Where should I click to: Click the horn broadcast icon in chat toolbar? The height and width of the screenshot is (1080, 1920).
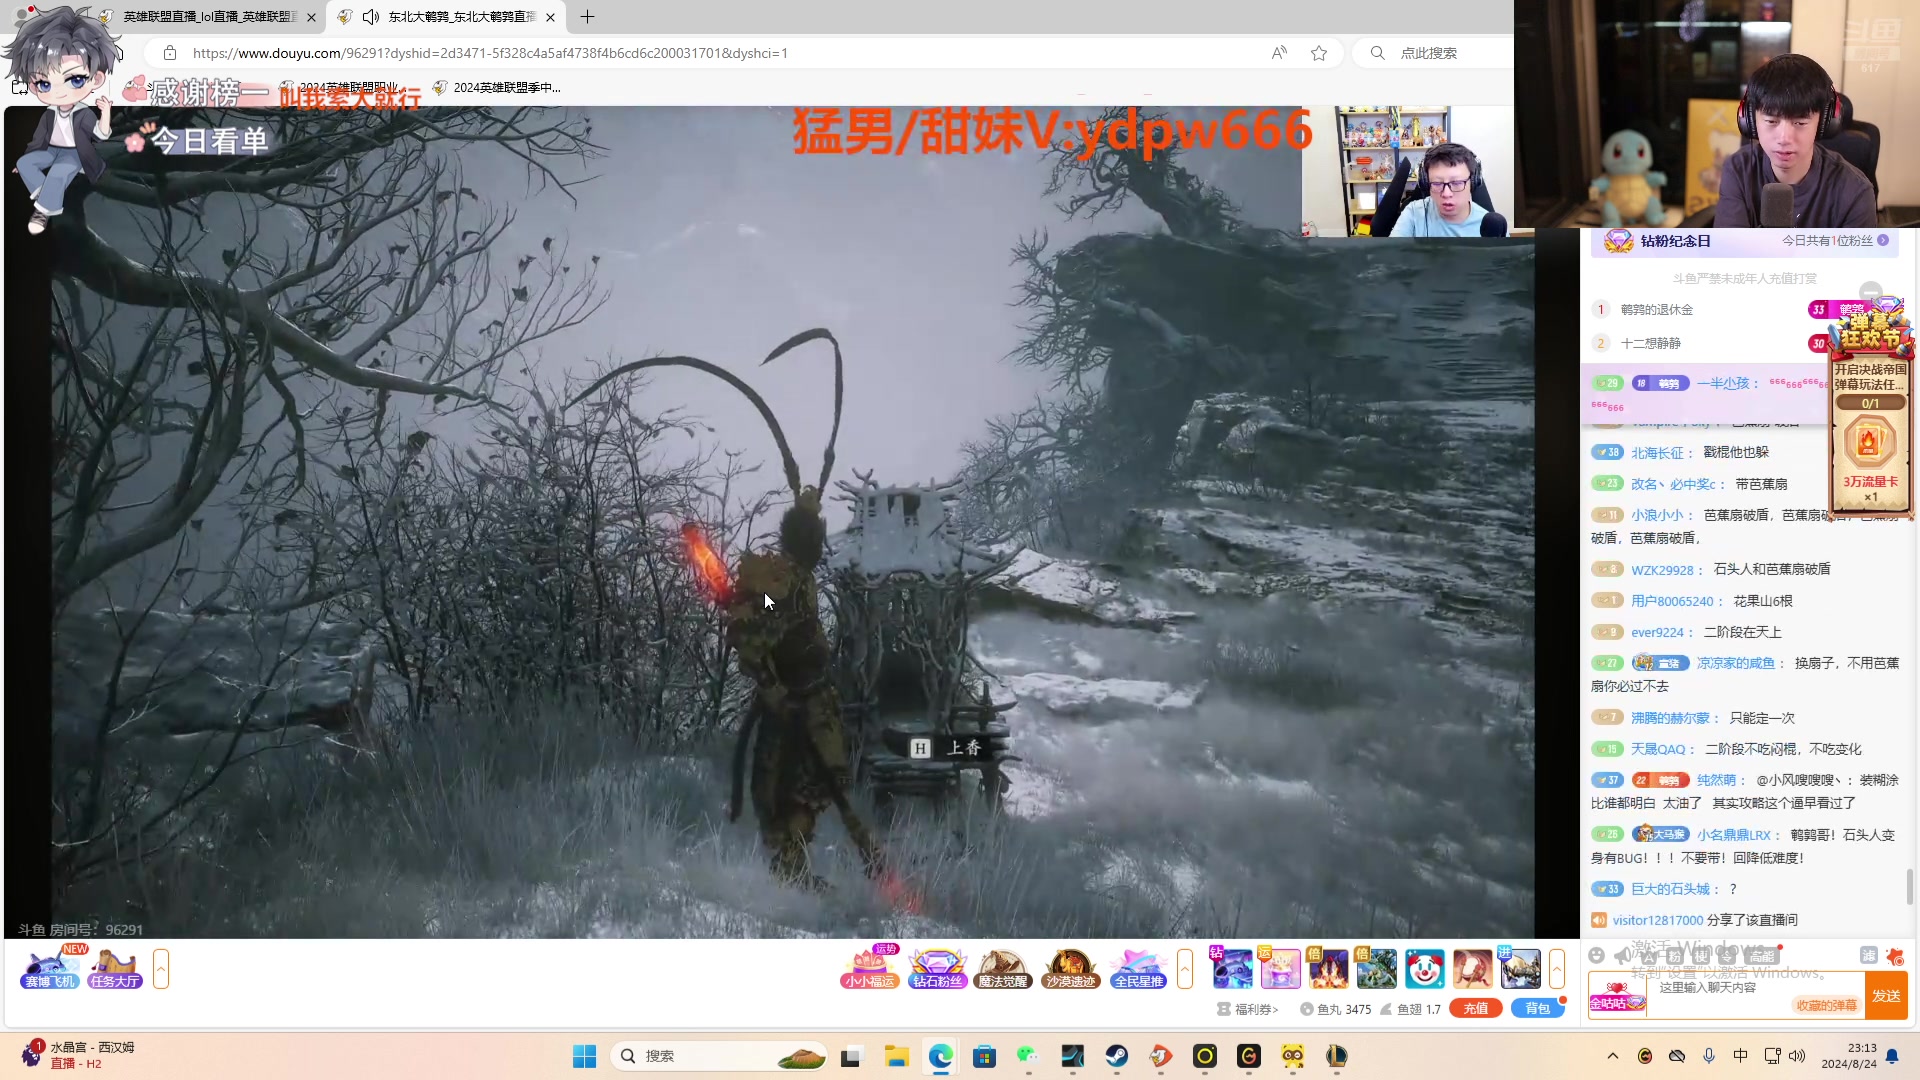coord(1623,955)
